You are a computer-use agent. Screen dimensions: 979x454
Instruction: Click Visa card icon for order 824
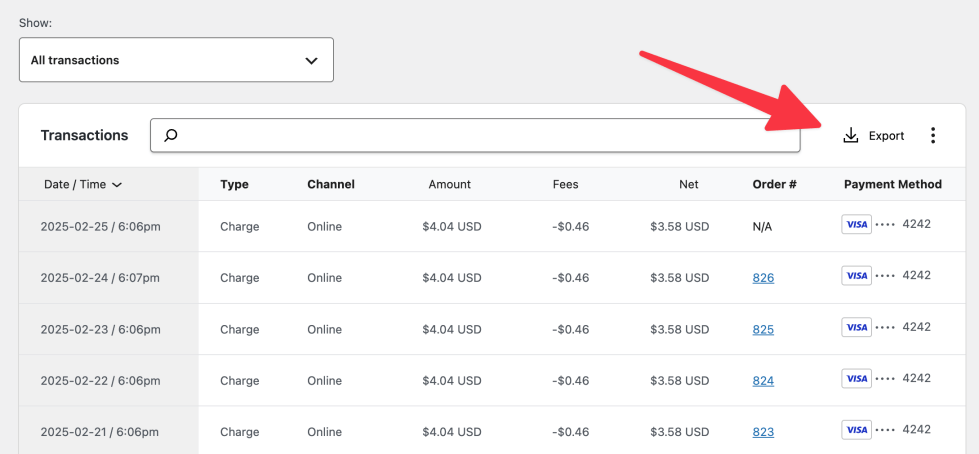[856, 378]
